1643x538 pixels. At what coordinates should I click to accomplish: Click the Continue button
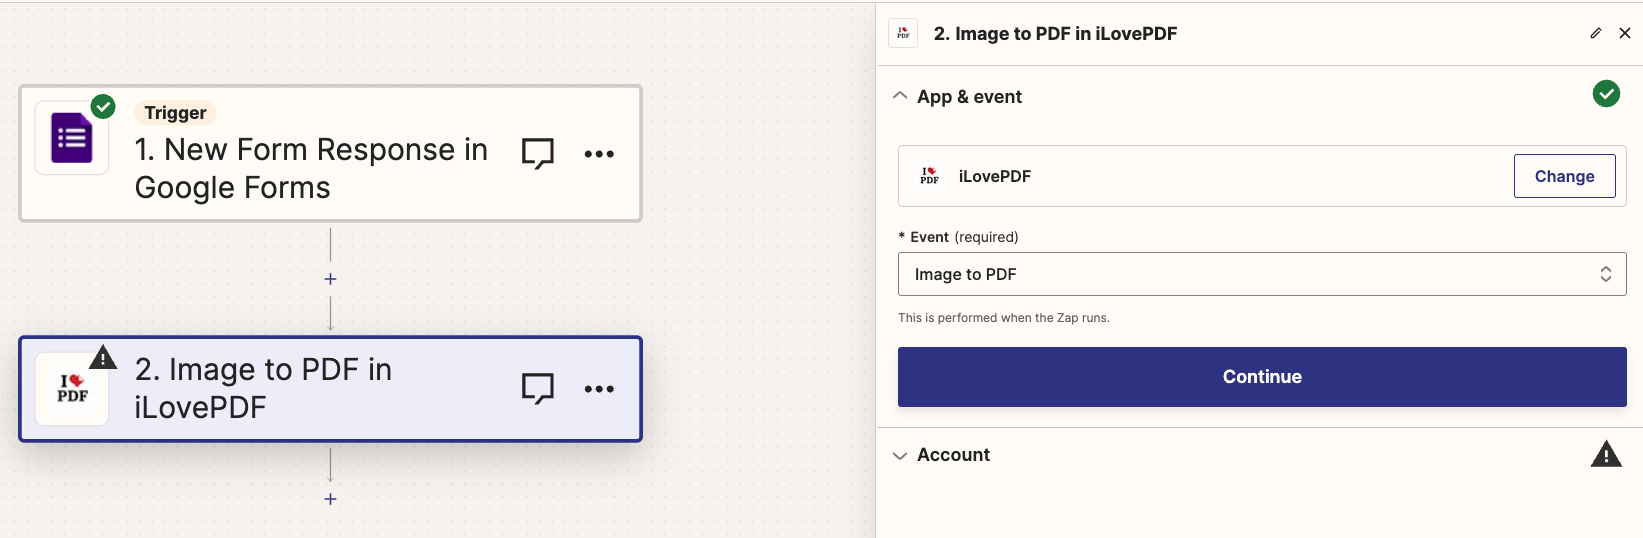(1262, 377)
